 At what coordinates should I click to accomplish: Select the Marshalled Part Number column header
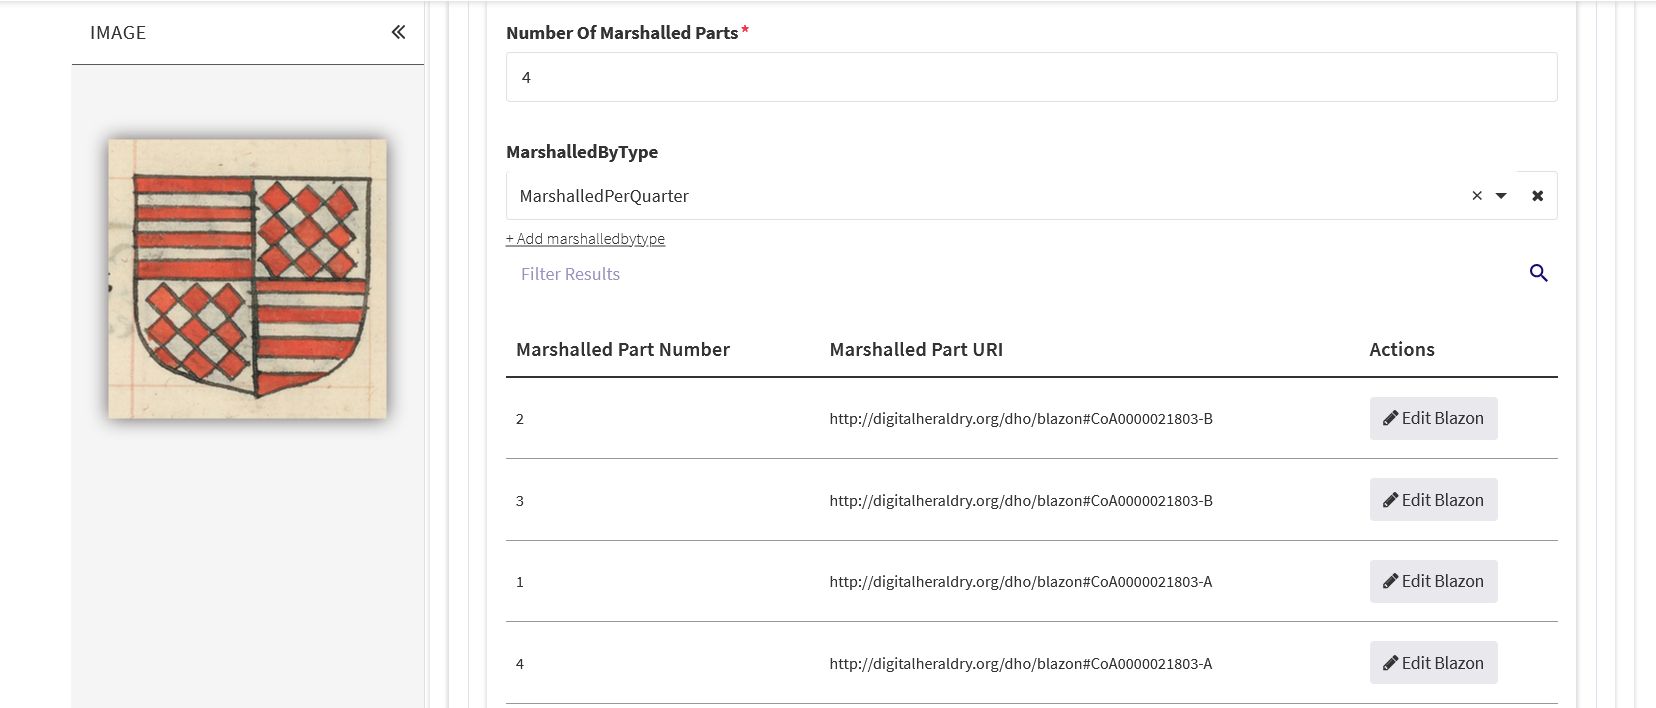[x=623, y=349]
